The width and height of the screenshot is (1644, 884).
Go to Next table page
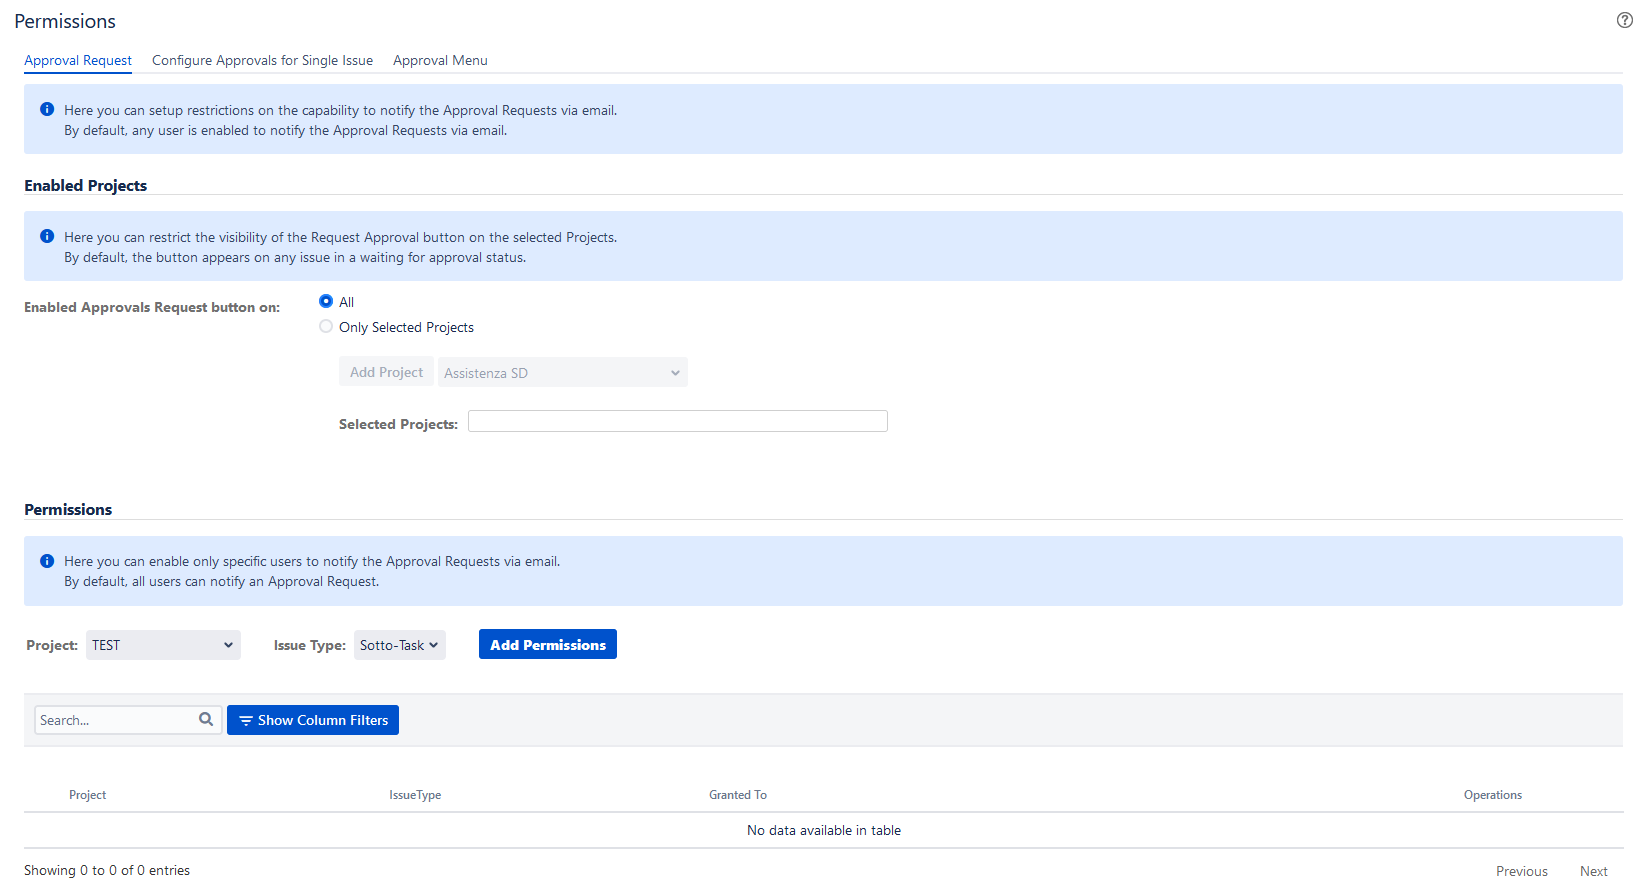1593,871
